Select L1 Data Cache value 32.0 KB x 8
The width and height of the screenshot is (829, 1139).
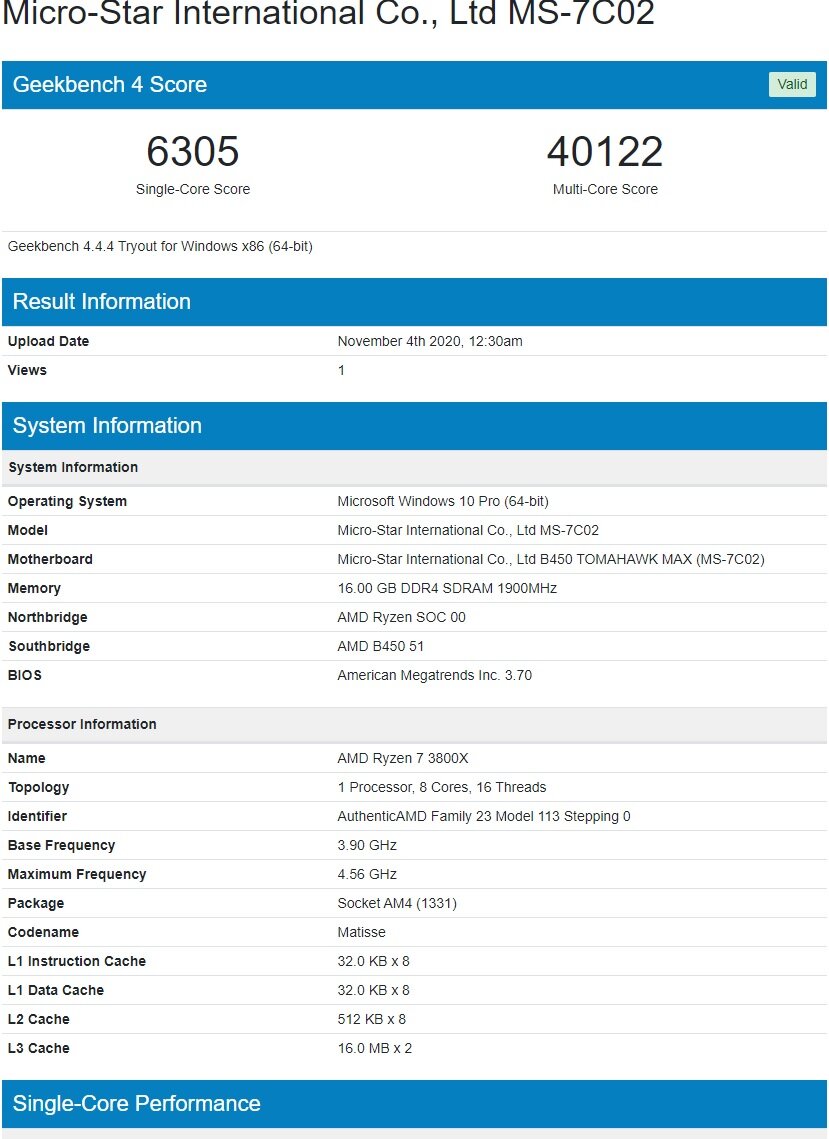point(373,991)
